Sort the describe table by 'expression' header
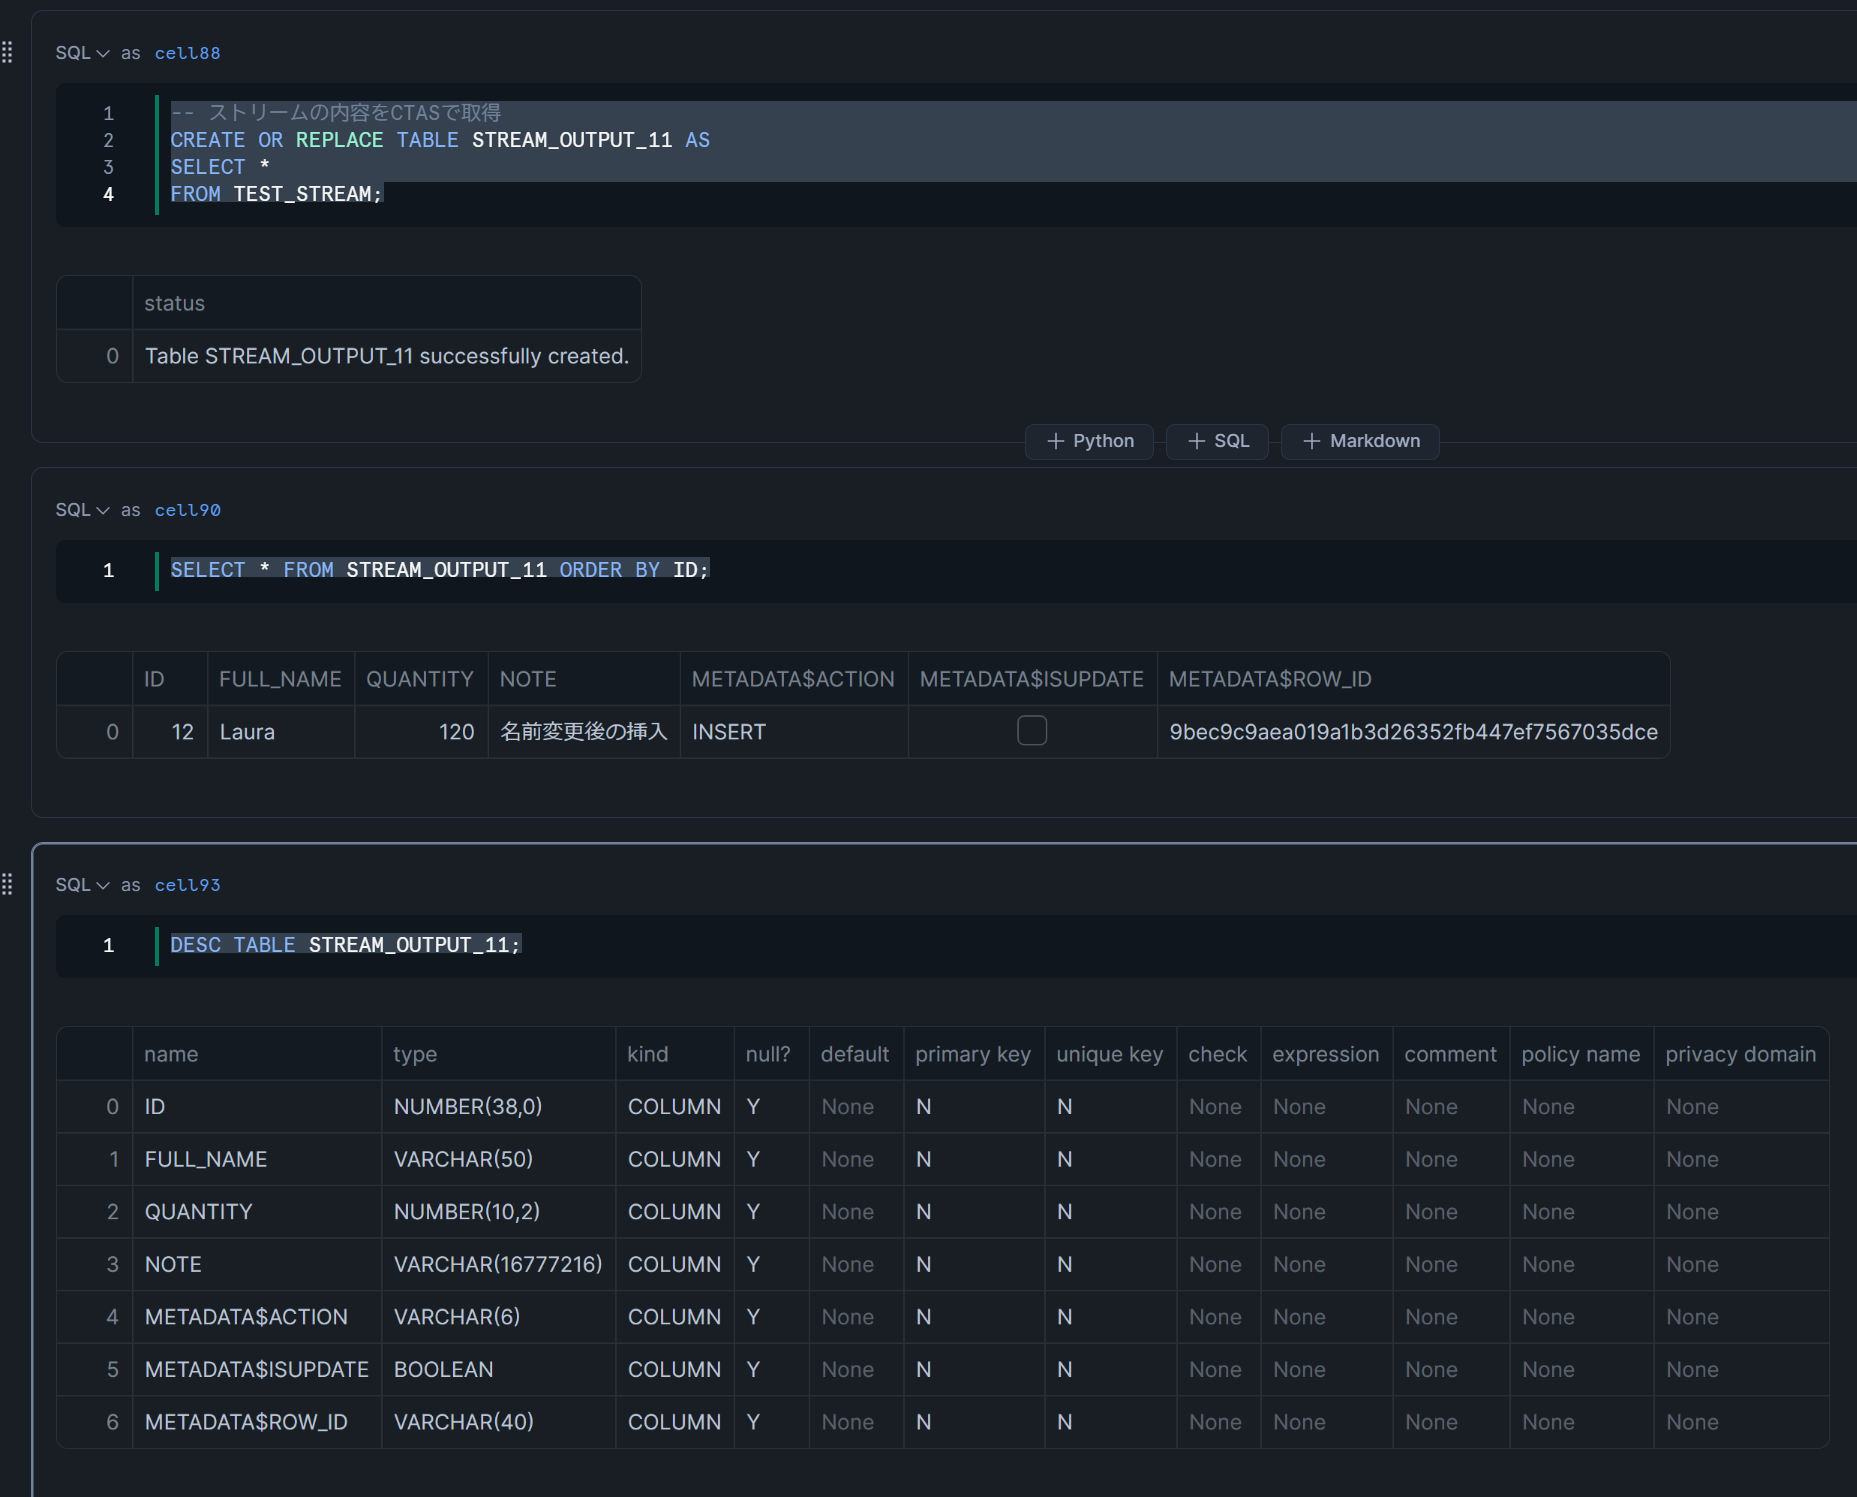This screenshot has height=1497, width=1857. 1326,1054
